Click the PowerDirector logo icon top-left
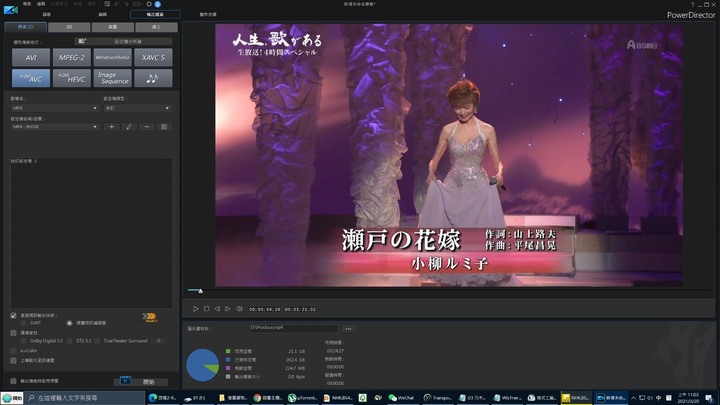The width and height of the screenshot is (720, 405). [11, 9]
